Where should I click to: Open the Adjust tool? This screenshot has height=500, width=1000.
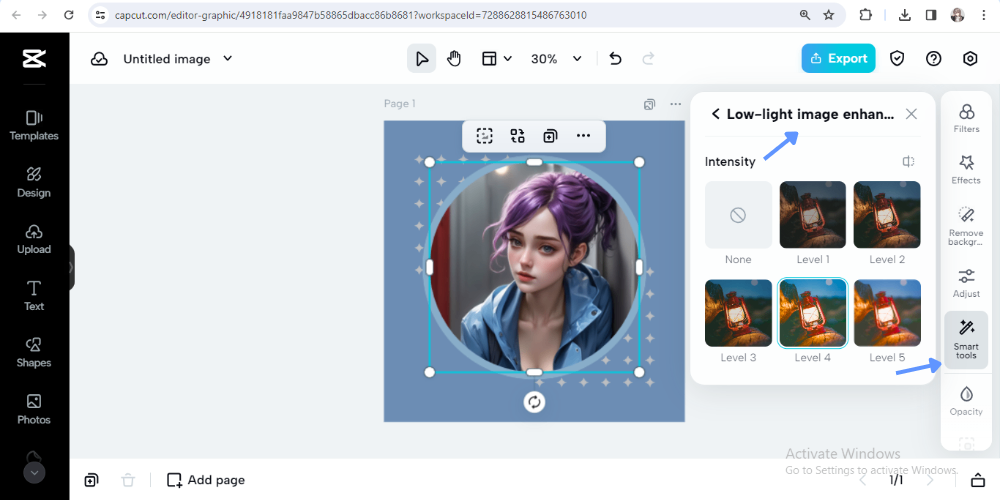966,283
